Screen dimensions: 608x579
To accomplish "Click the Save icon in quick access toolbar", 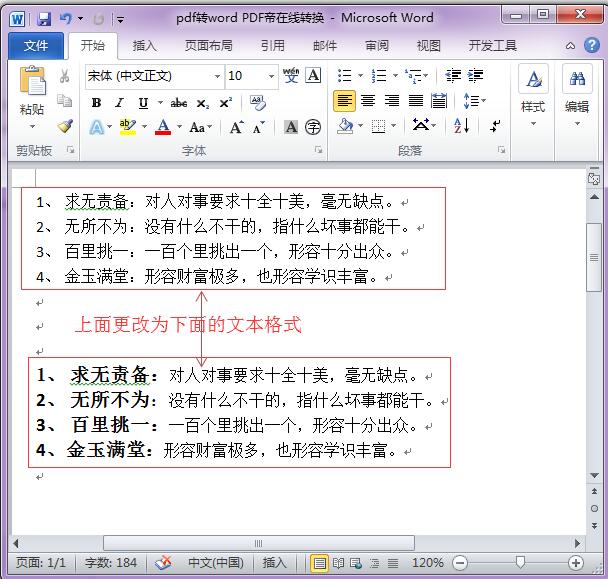I will [43, 19].
